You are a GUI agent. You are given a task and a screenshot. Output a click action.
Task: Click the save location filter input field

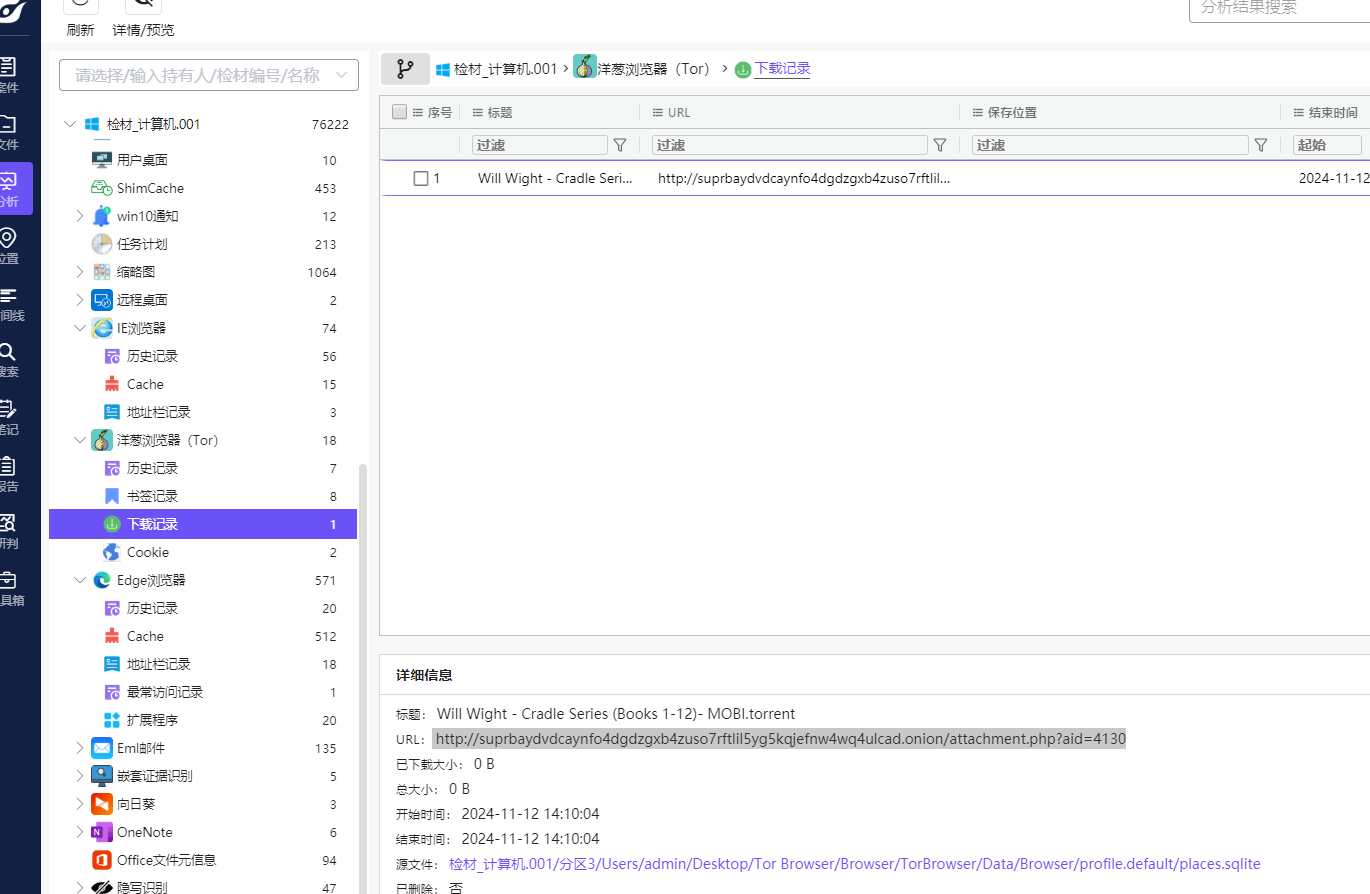1109,145
